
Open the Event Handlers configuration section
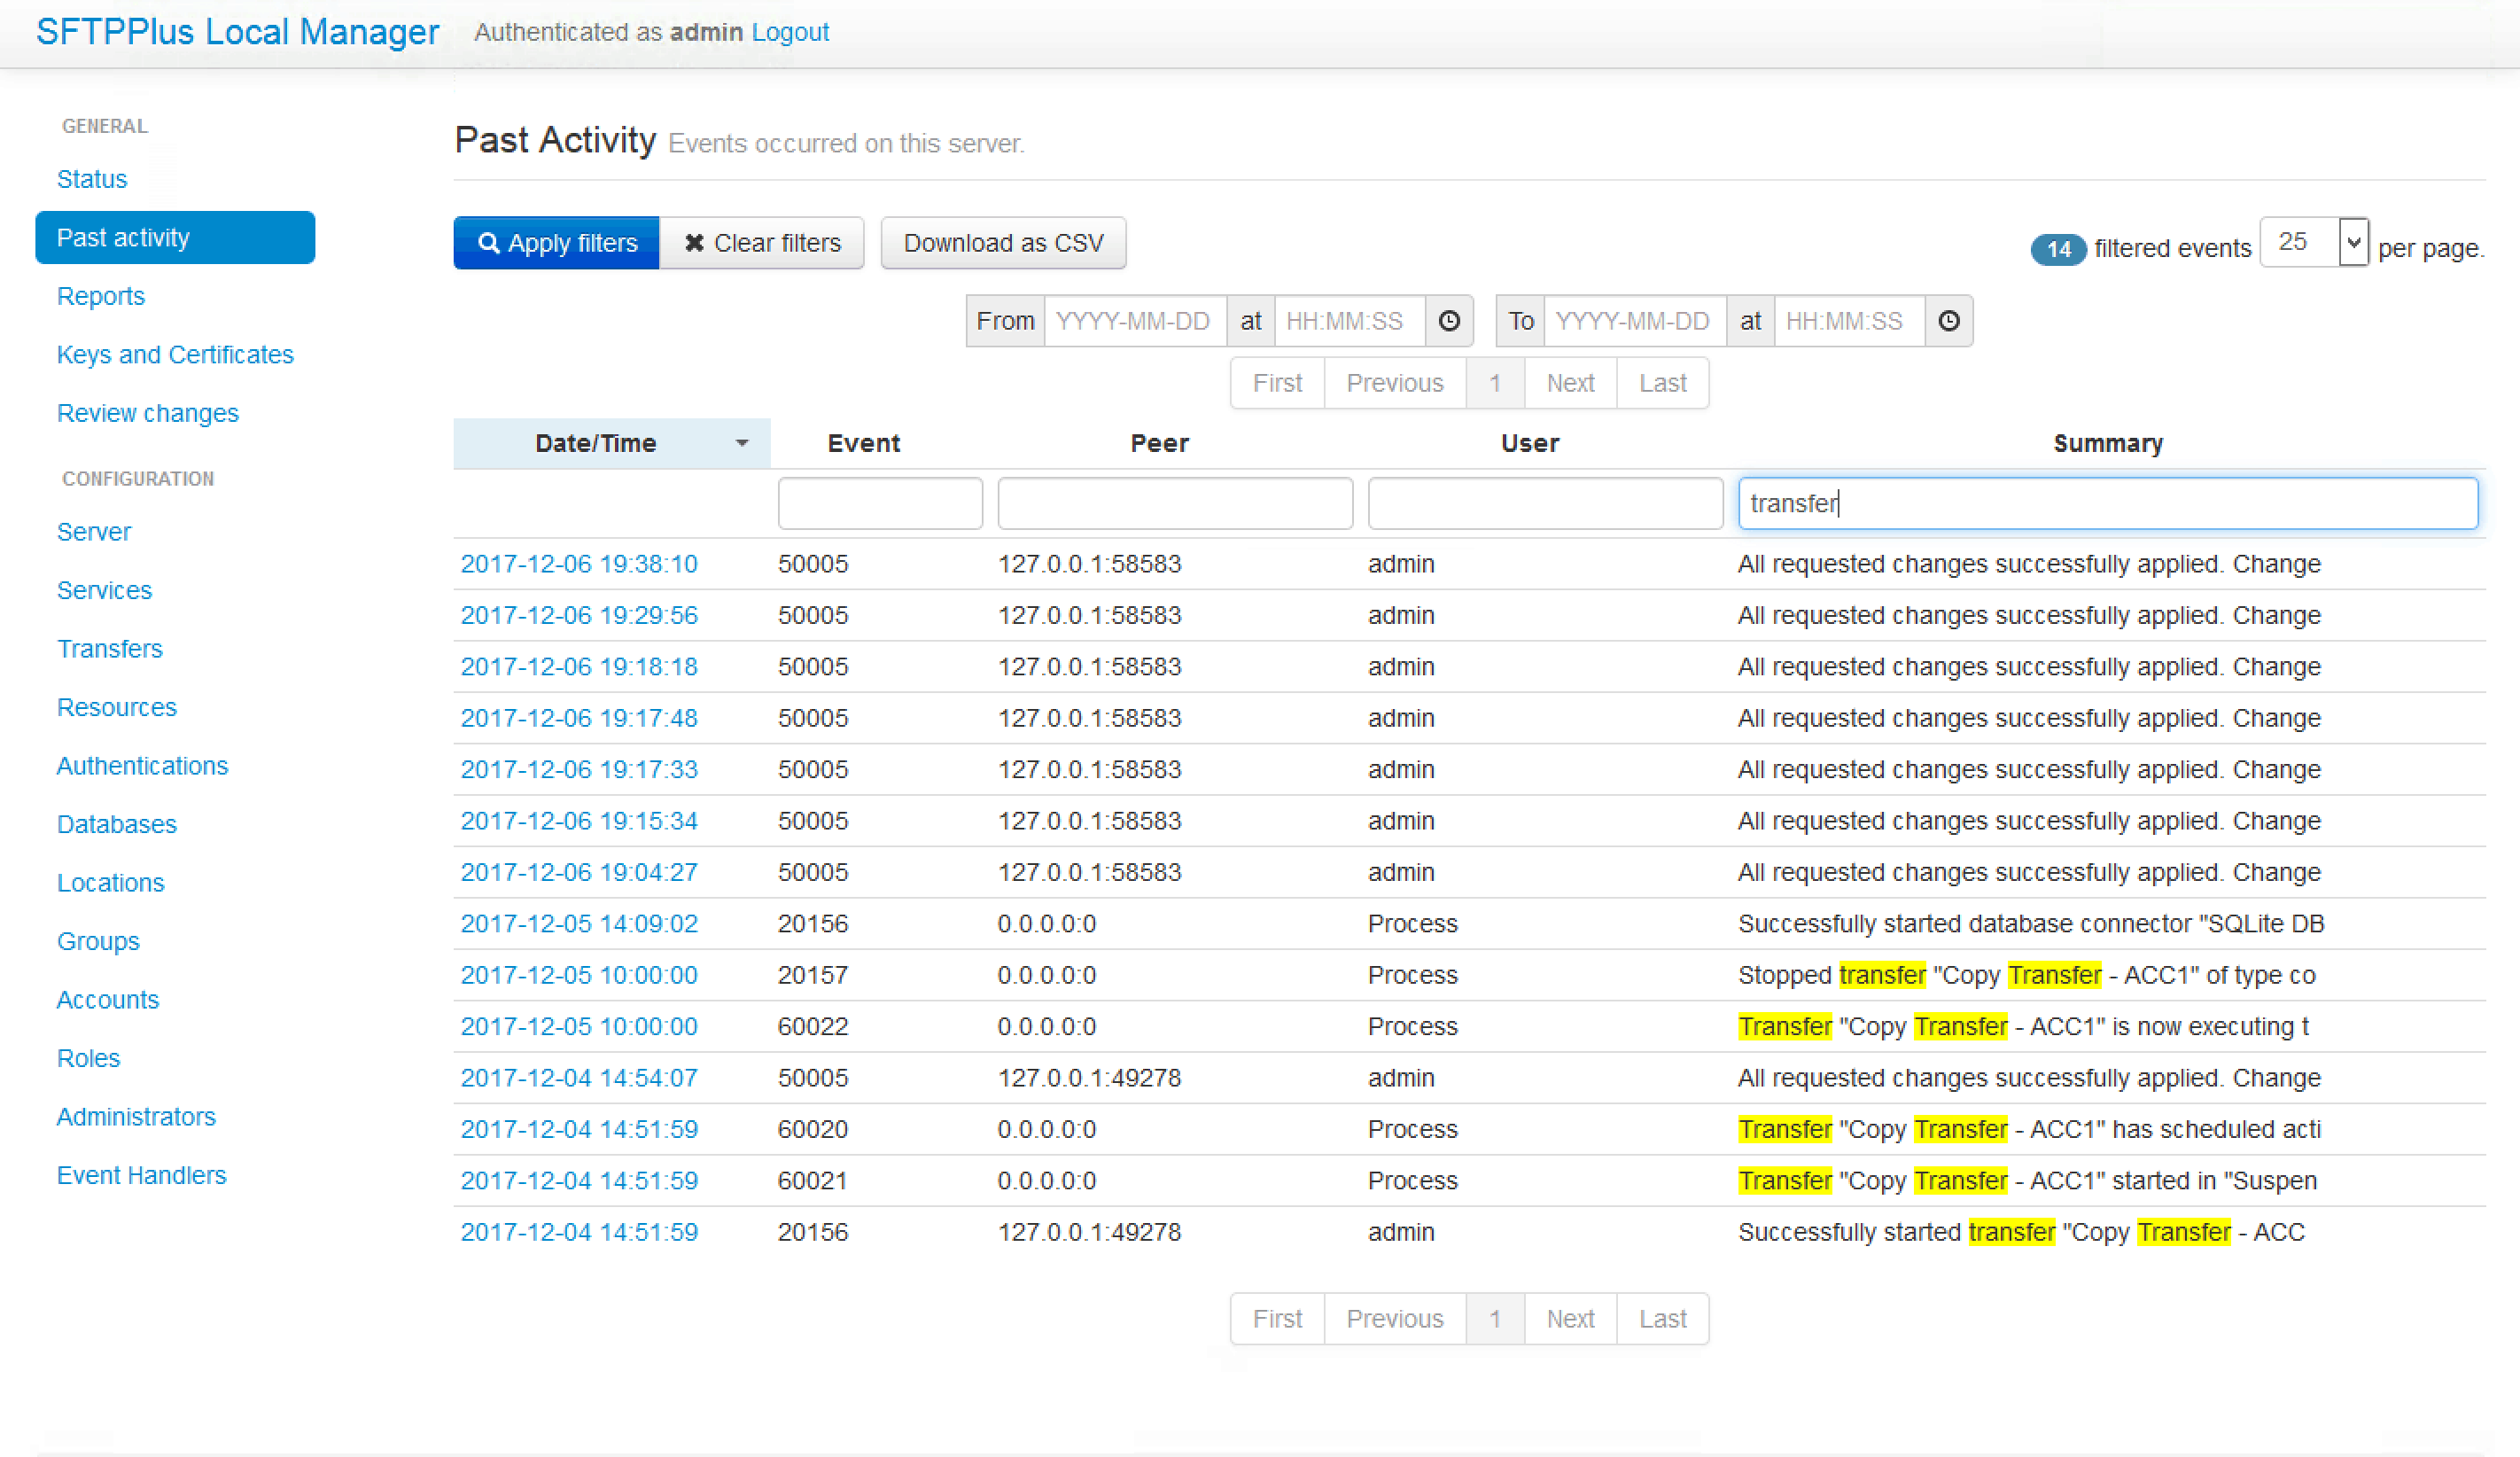click(x=141, y=1174)
